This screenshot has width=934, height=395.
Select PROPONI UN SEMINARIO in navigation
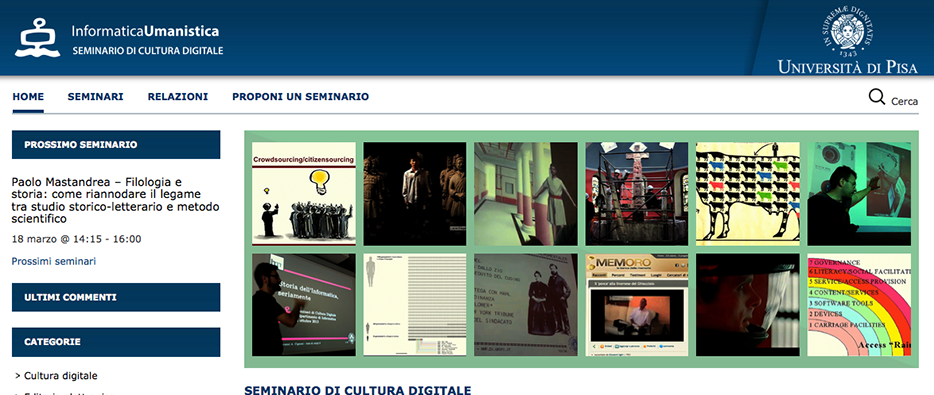[300, 97]
